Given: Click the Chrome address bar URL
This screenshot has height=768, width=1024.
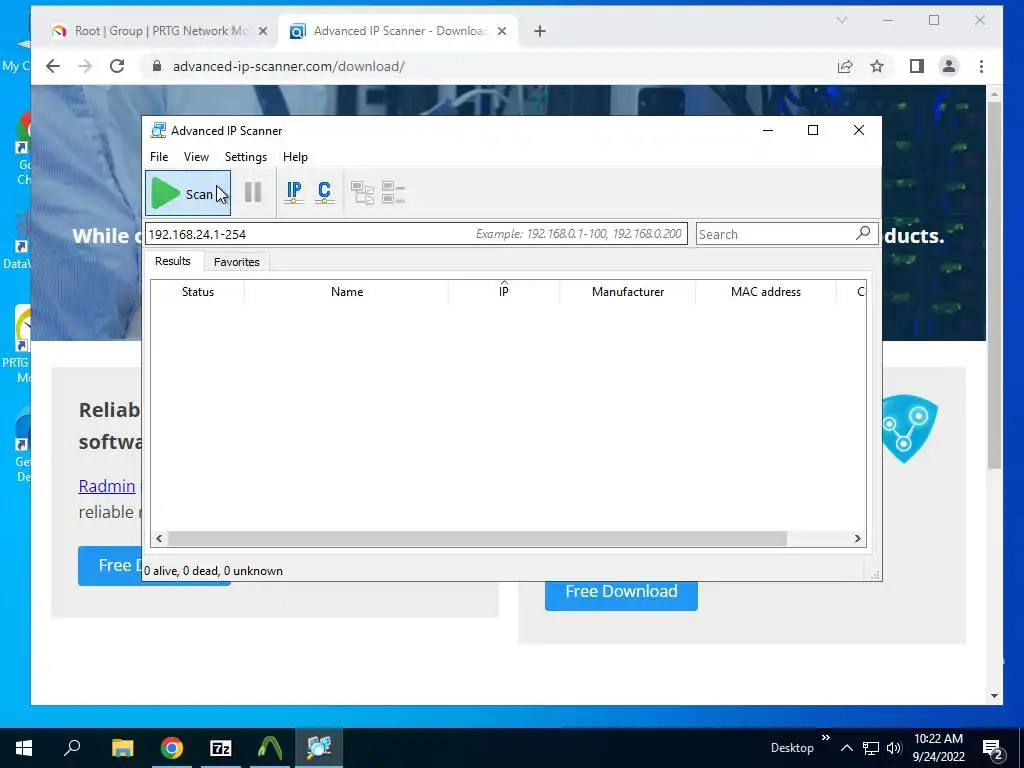Looking at the screenshot, I should tap(289, 66).
